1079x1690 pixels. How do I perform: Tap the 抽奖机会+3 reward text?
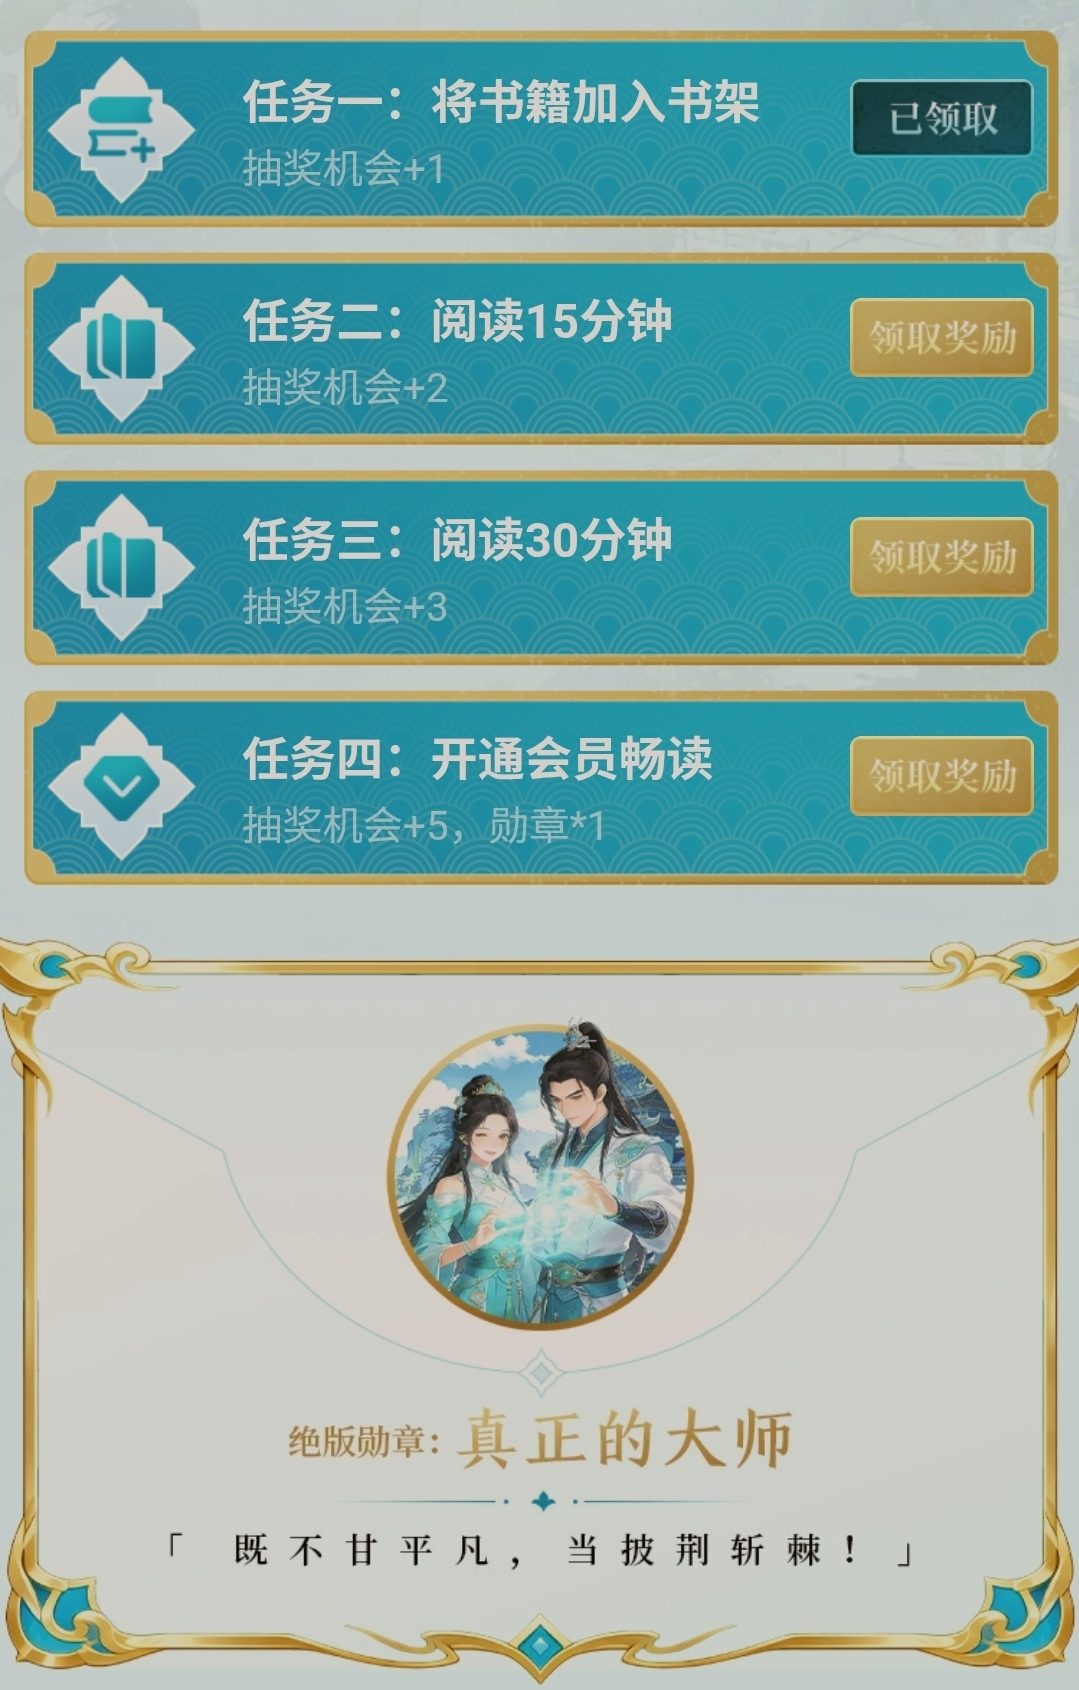(345, 607)
